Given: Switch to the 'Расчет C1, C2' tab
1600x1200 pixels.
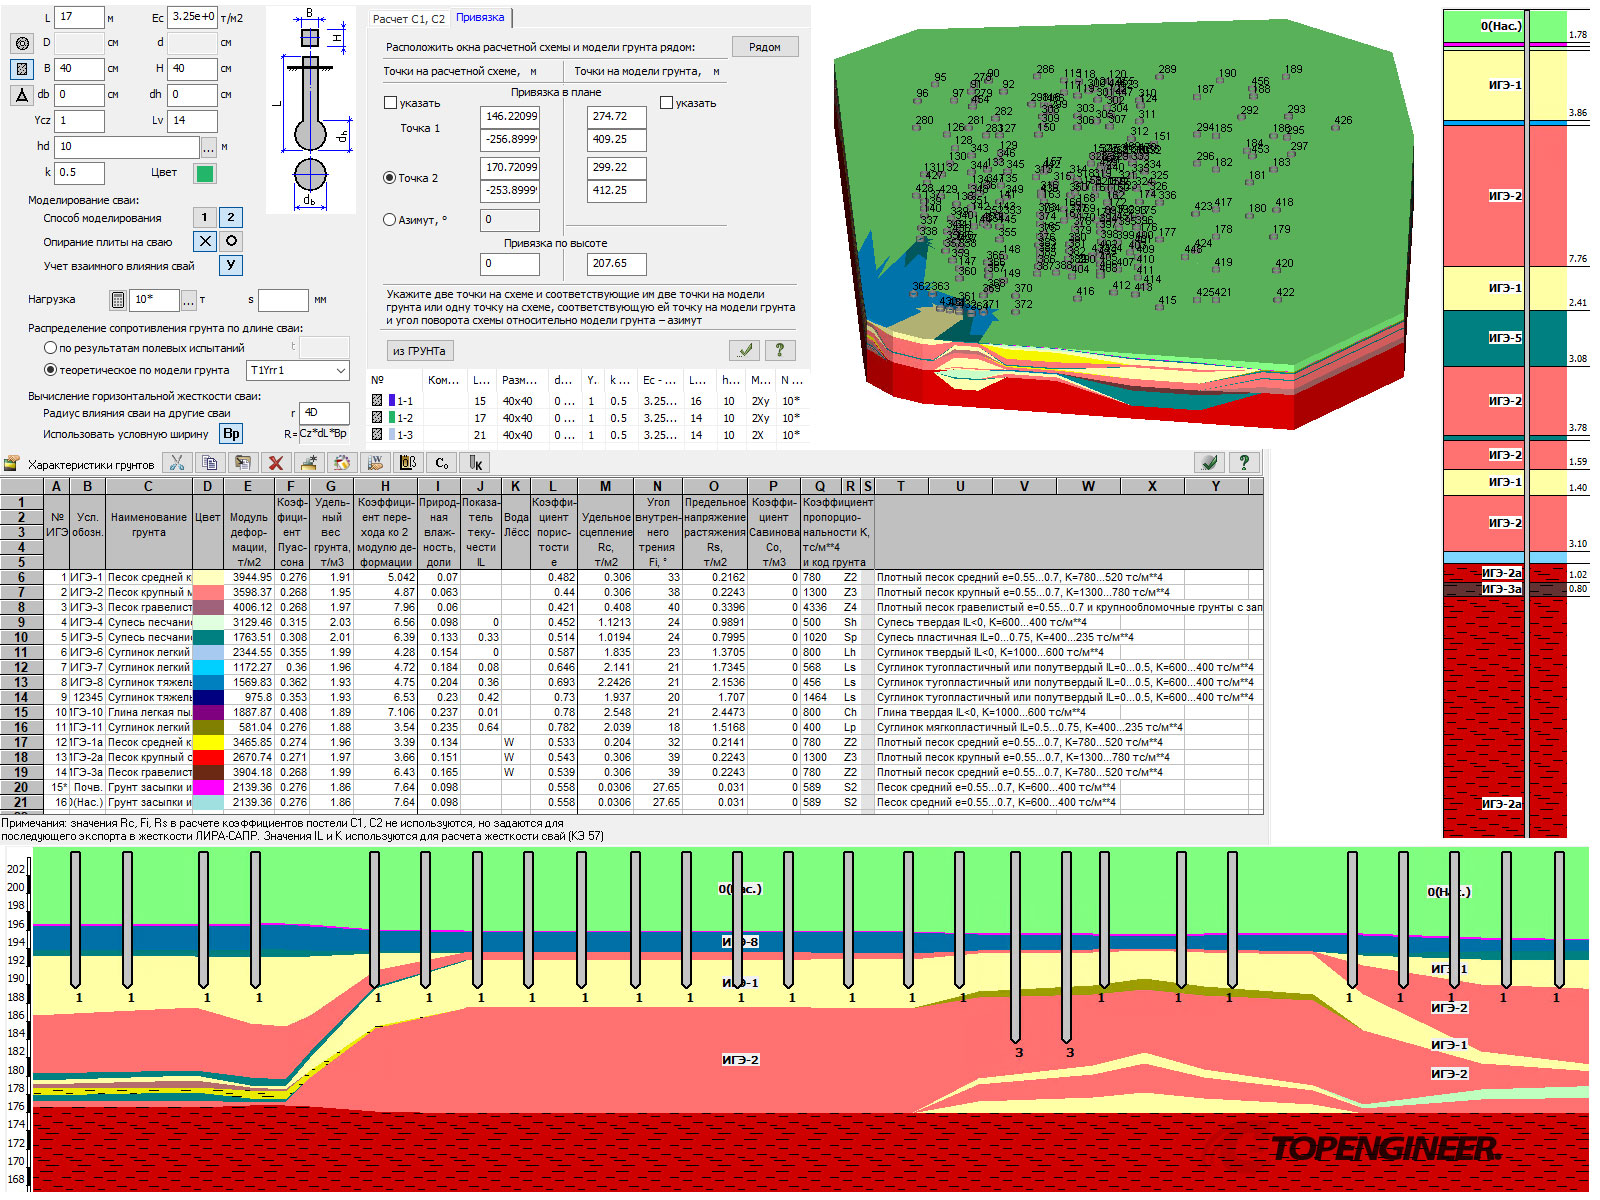Looking at the screenshot, I should 408,19.
